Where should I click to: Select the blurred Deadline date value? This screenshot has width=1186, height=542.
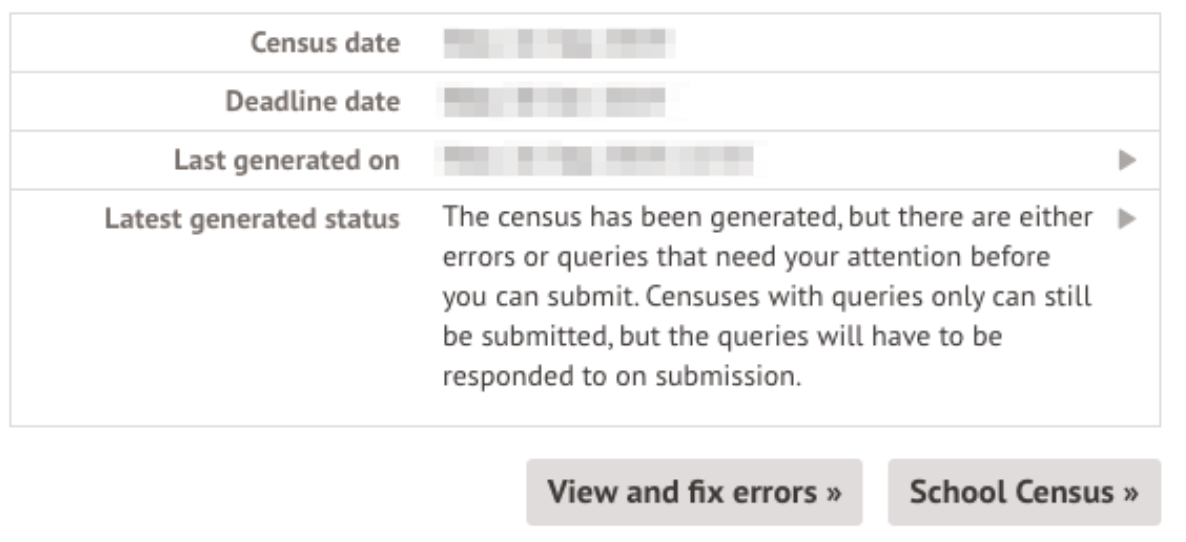click(553, 102)
